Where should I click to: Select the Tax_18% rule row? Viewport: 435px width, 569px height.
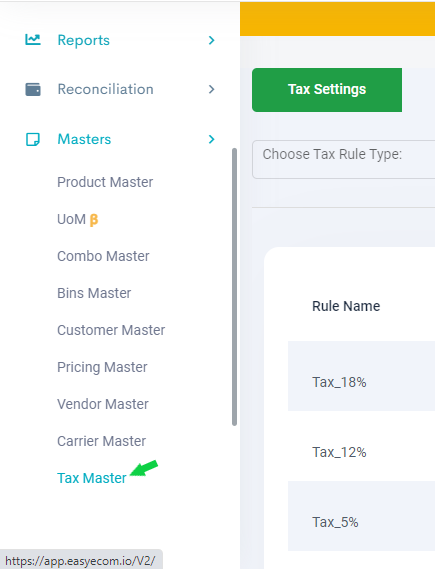[x=361, y=376]
